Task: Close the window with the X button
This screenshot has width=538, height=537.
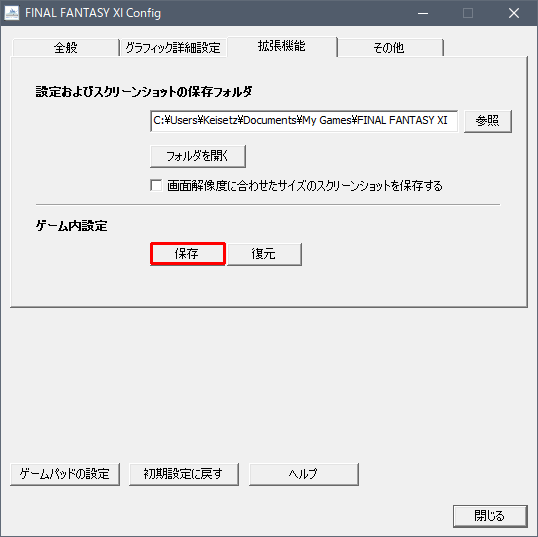Action: 514,13
